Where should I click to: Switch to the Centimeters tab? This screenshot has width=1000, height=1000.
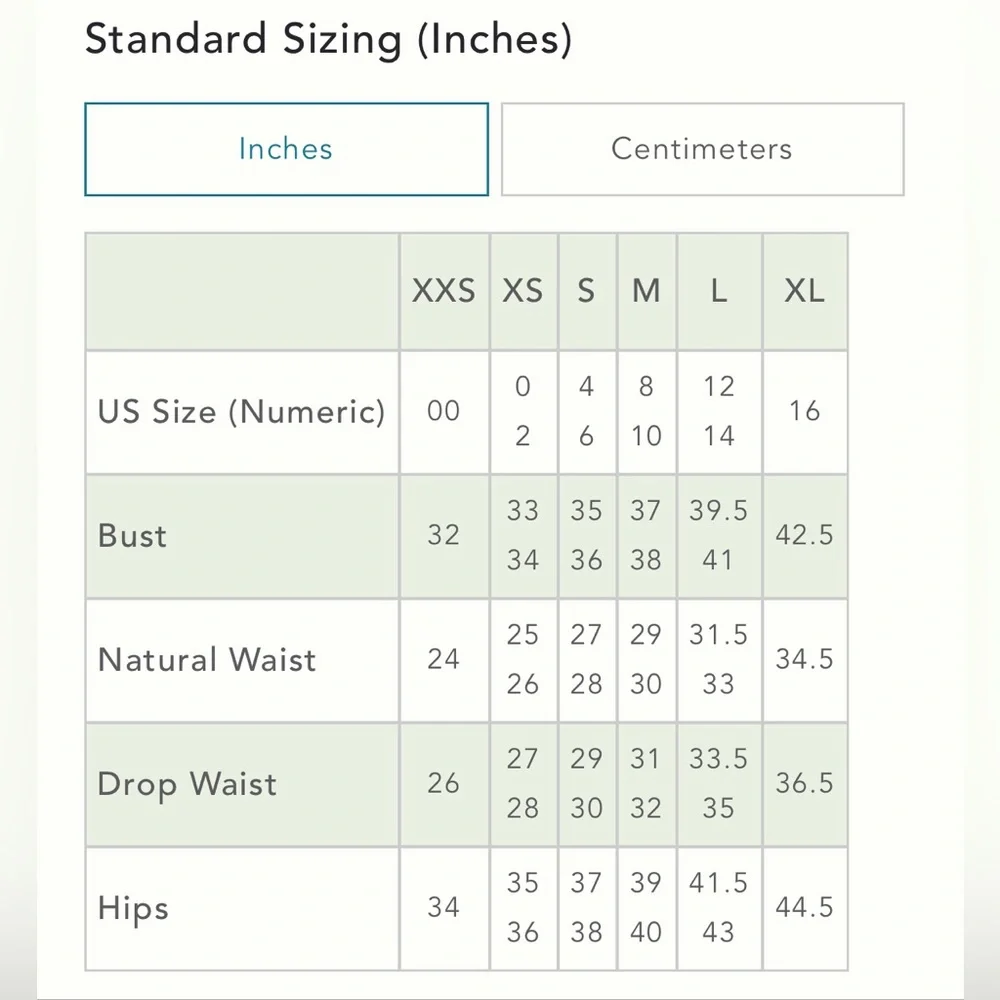(x=702, y=149)
